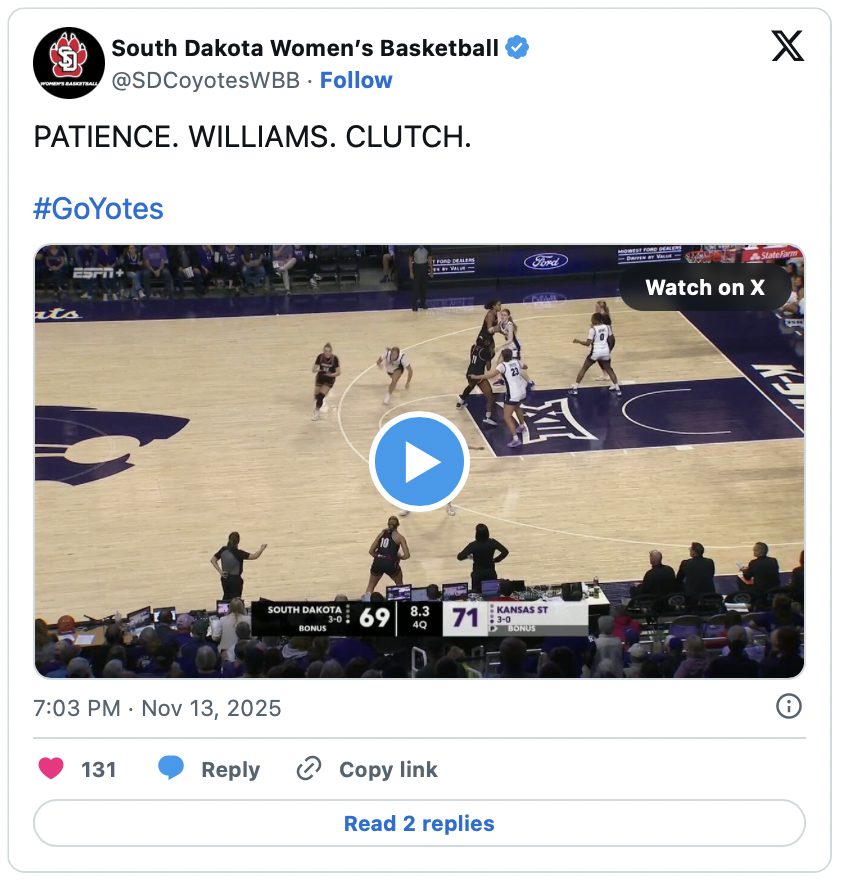Open the @SDCoyotesWBB handle
The height and width of the screenshot is (886, 844).
205,80
